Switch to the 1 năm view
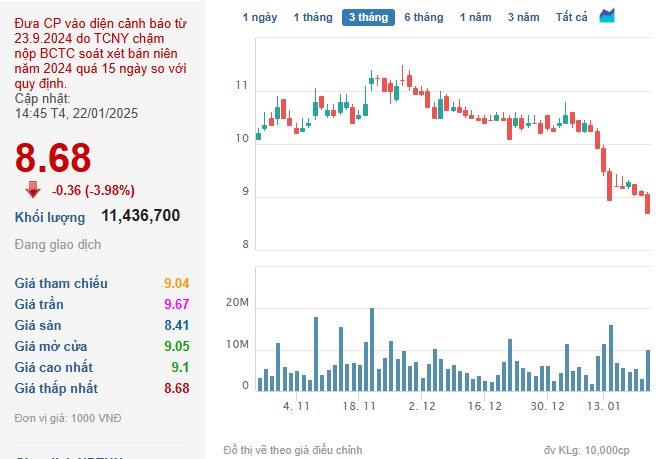Image resolution: width=659 pixels, height=459 pixels. pyautogui.click(x=475, y=17)
